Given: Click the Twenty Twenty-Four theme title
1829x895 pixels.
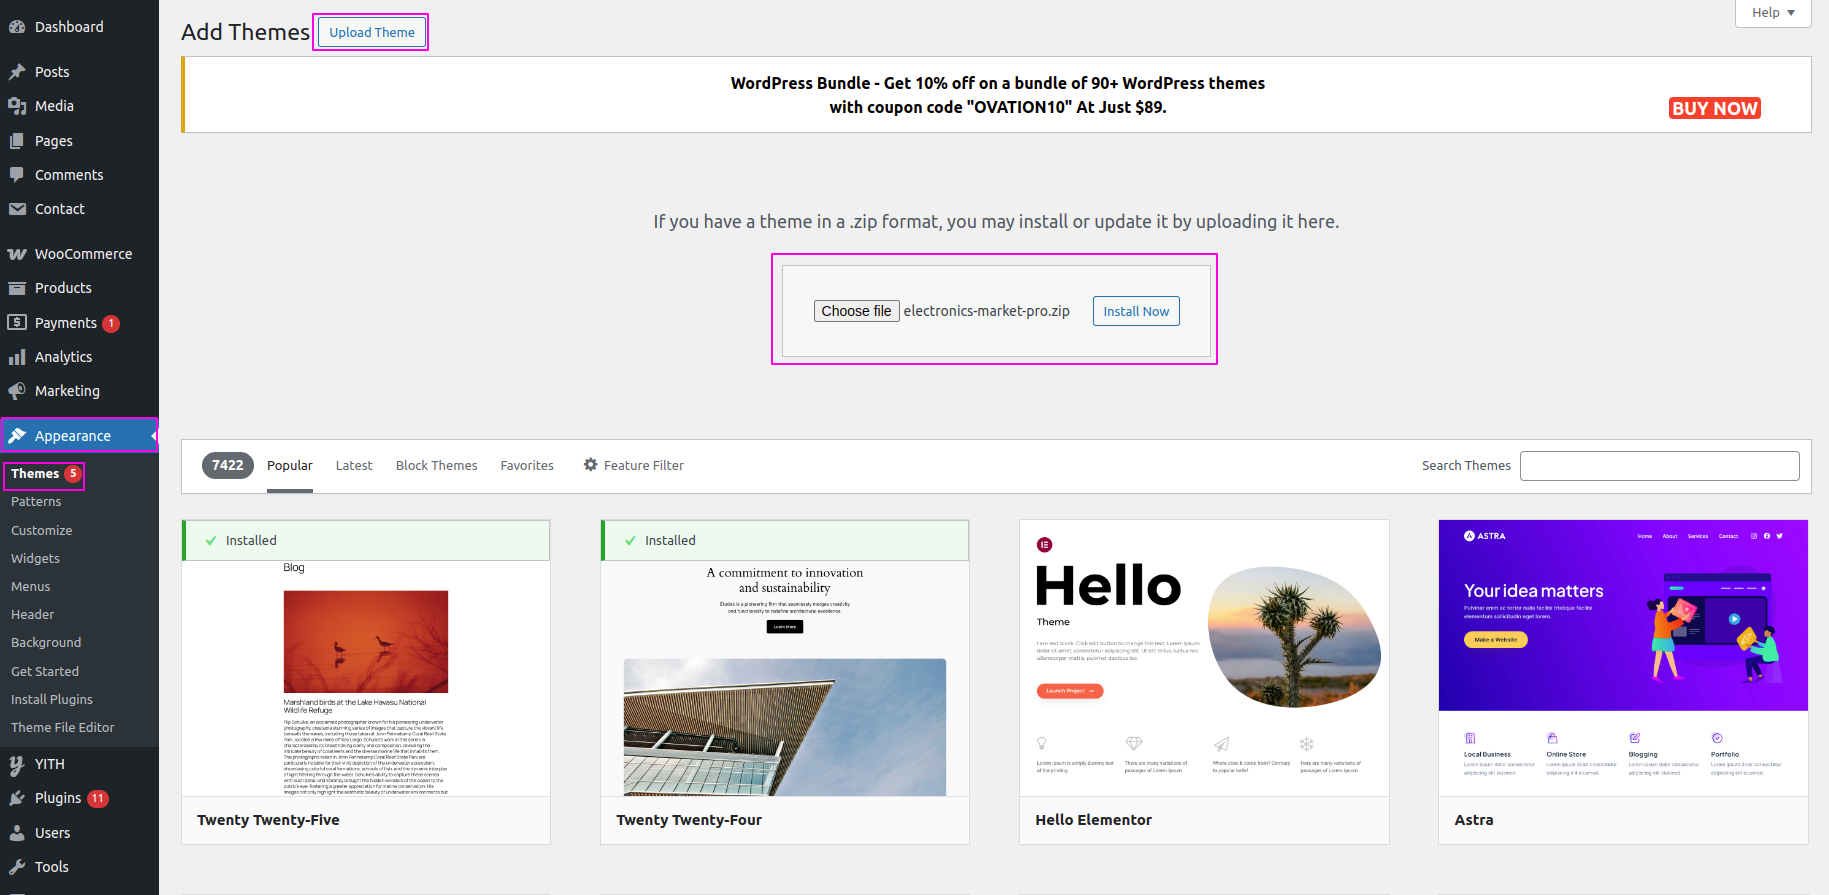Looking at the screenshot, I should 689,820.
